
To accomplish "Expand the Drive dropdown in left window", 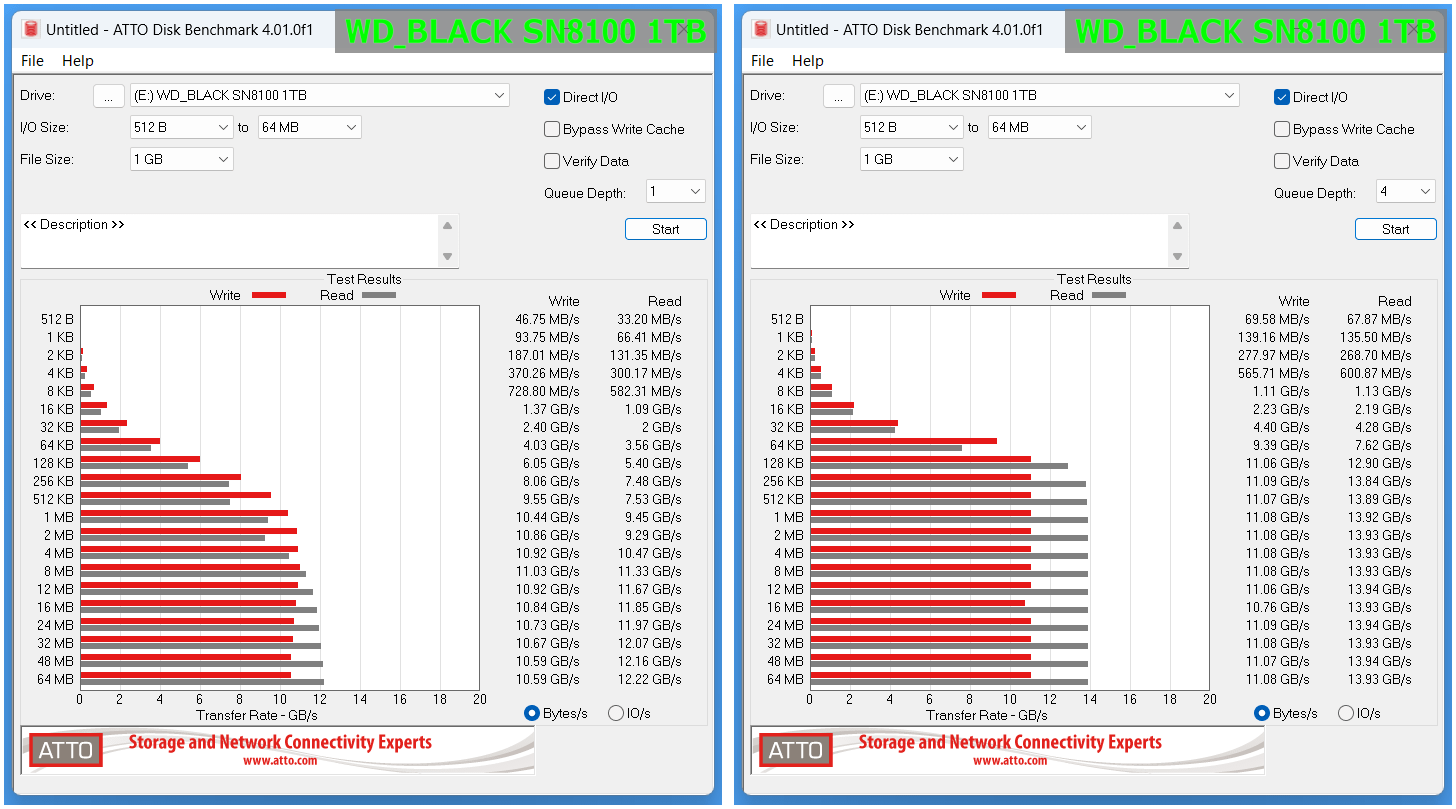I will [320, 96].
